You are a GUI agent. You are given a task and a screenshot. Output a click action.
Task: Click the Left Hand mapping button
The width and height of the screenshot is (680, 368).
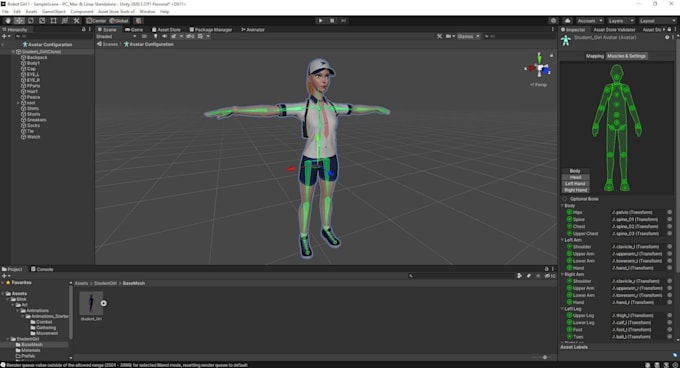(x=575, y=184)
